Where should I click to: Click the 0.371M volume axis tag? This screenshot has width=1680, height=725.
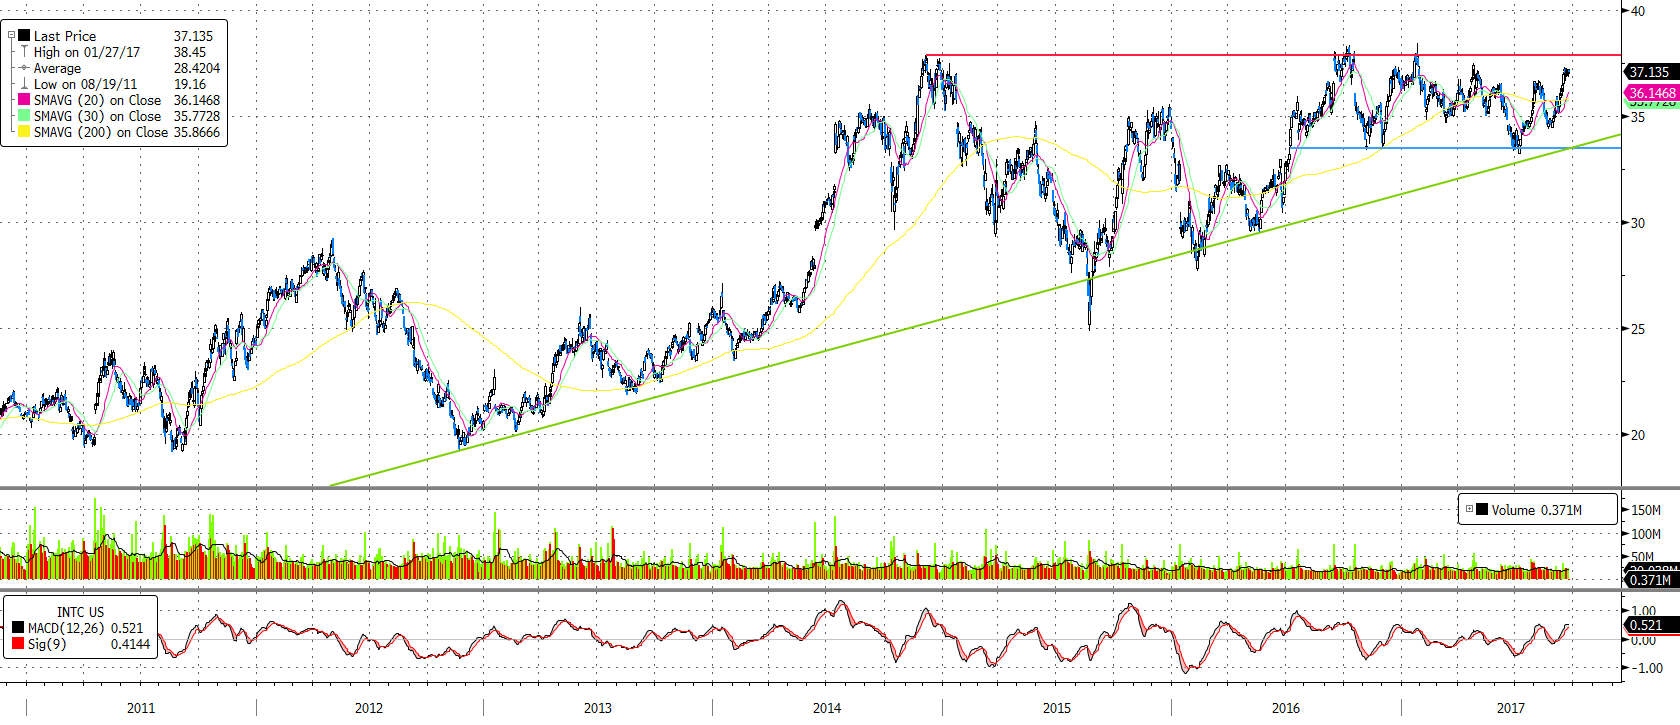coord(1650,580)
